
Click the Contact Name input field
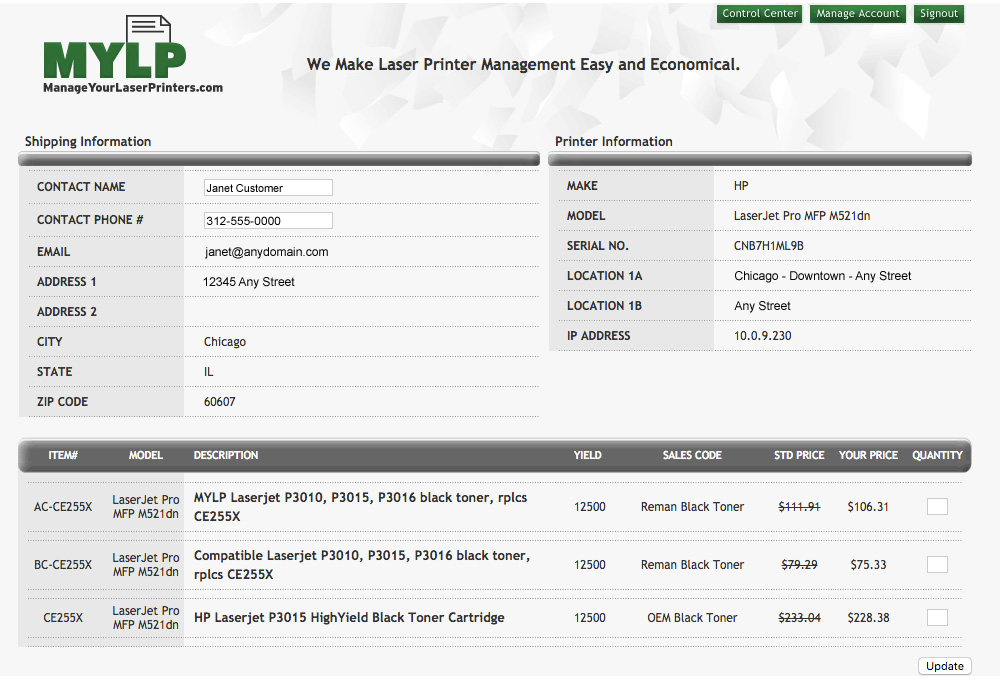[x=268, y=188]
